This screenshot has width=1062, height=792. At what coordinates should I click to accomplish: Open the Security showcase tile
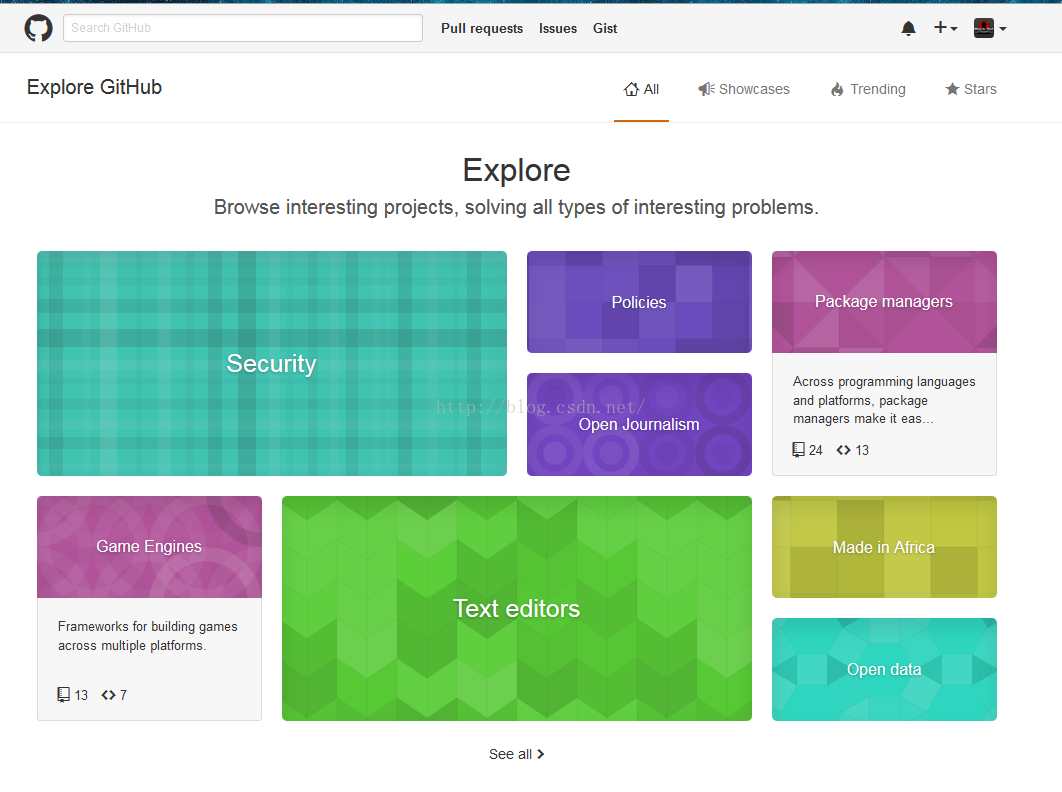click(272, 363)
